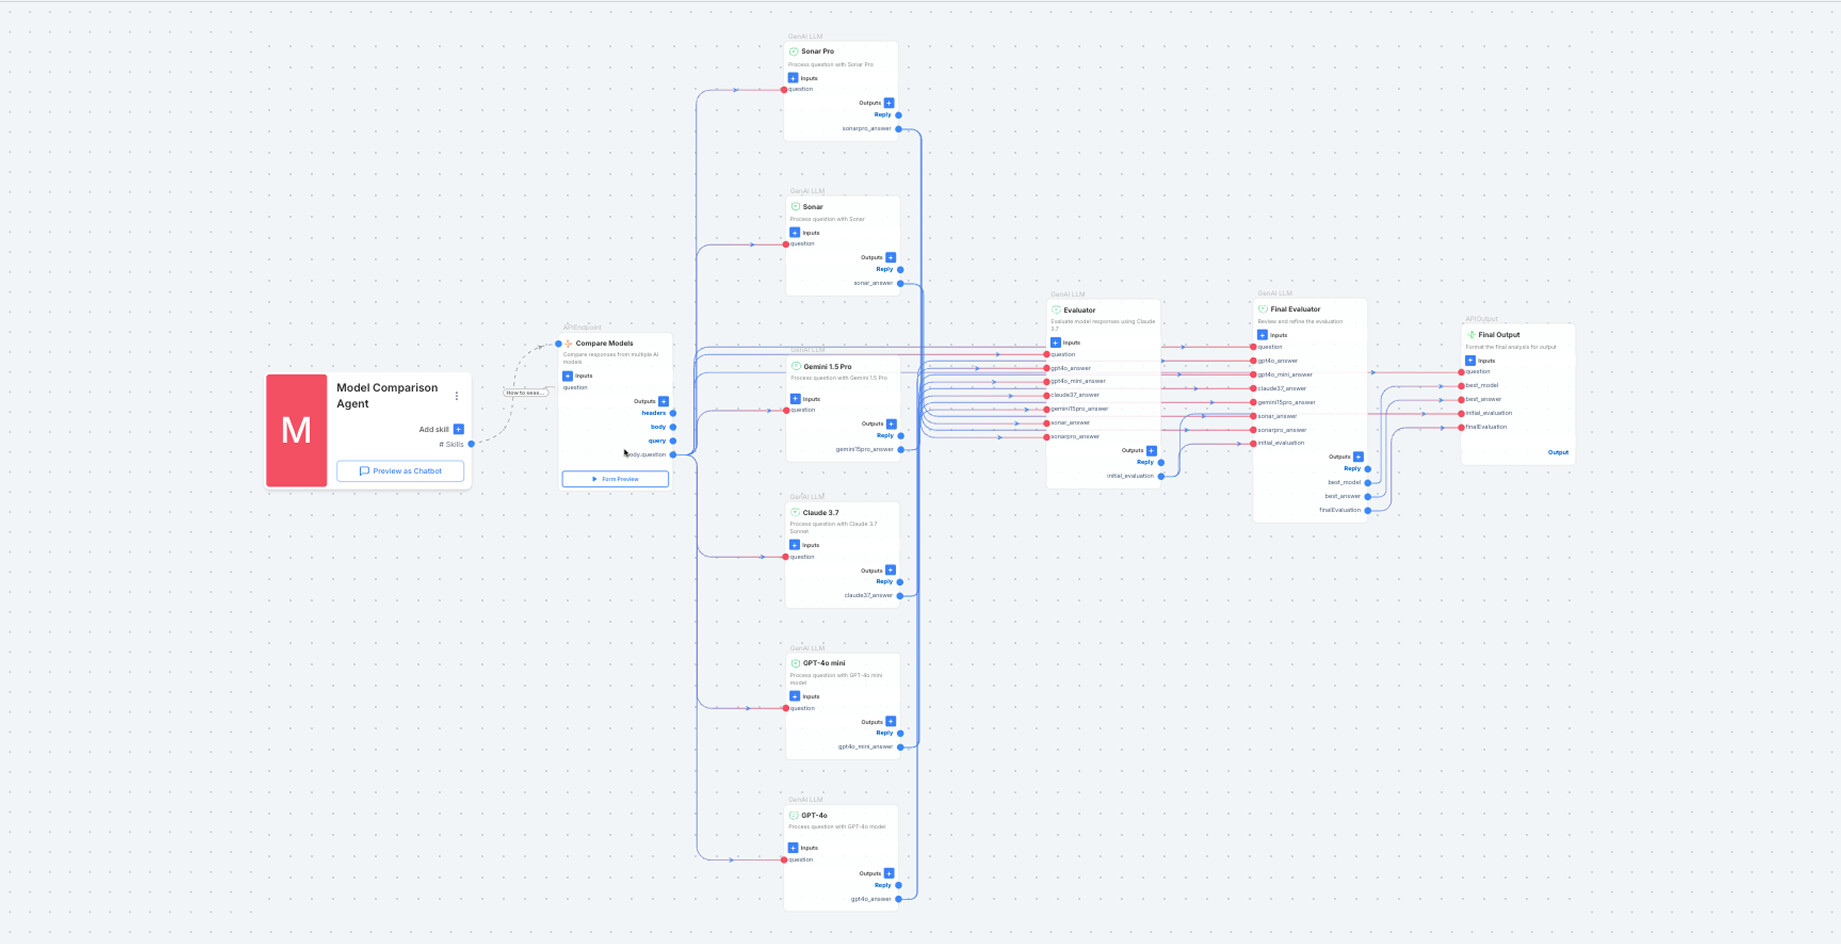Add an input to the Sonar Pro node

coord(793,78)
